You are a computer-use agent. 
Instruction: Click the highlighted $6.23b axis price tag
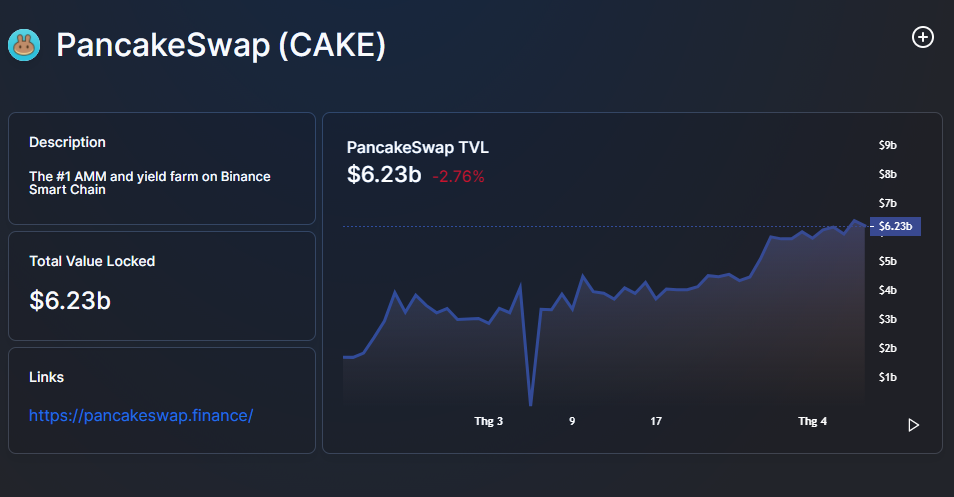[895, 226]
